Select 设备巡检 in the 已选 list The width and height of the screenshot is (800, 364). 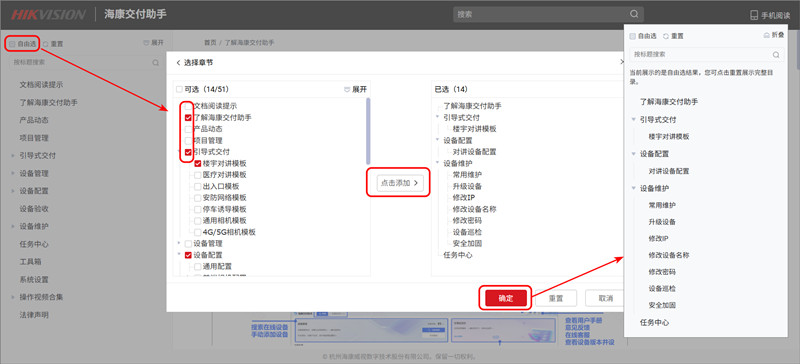(467, 232)
